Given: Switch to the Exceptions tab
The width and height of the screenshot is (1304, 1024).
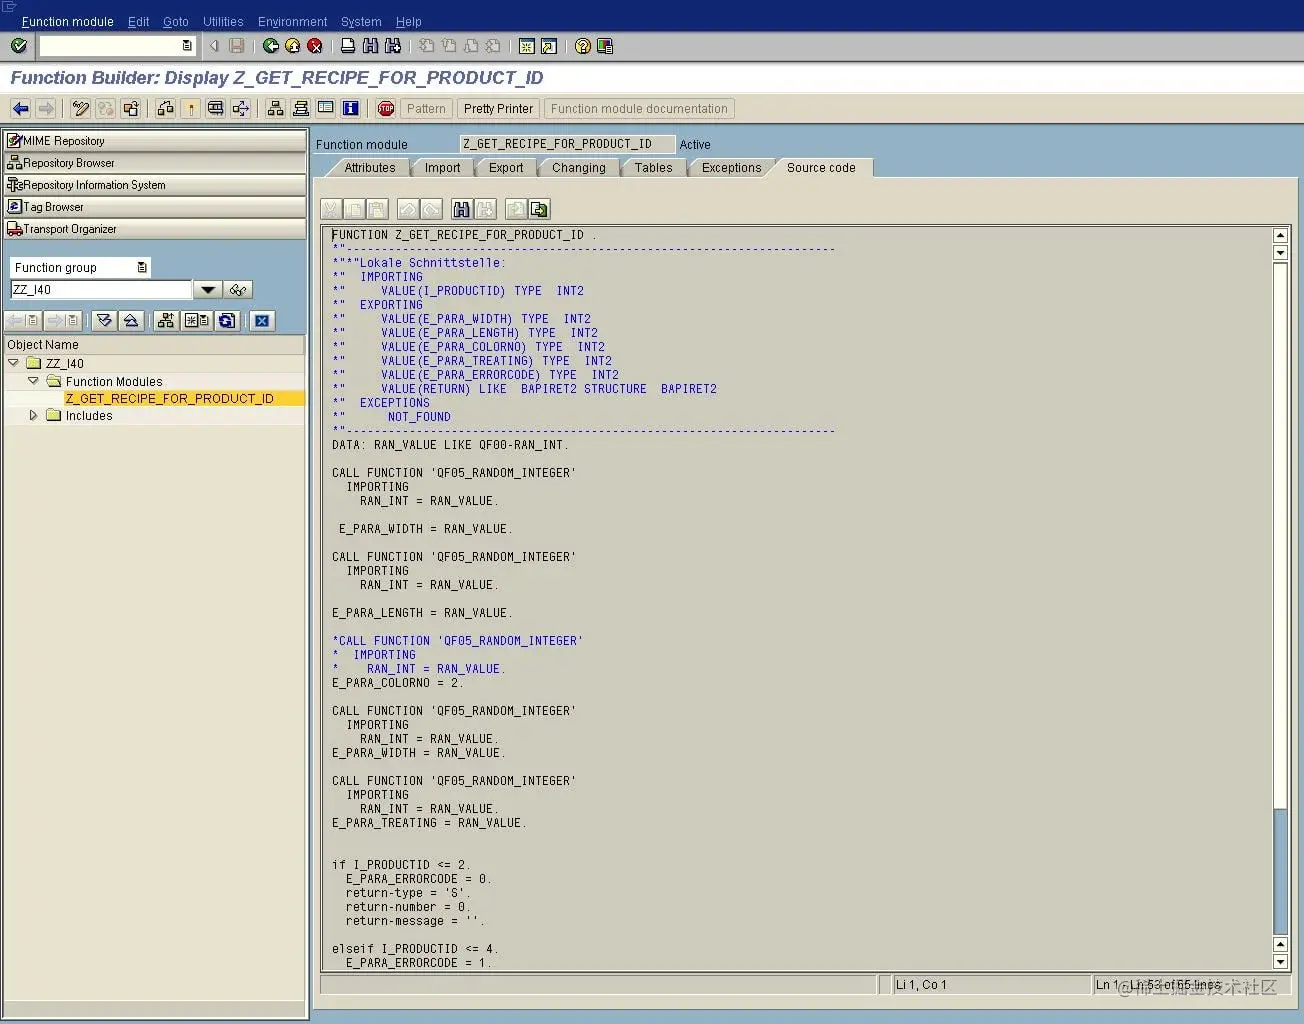Looking at the screenshot, I should [x=731, y=168].
